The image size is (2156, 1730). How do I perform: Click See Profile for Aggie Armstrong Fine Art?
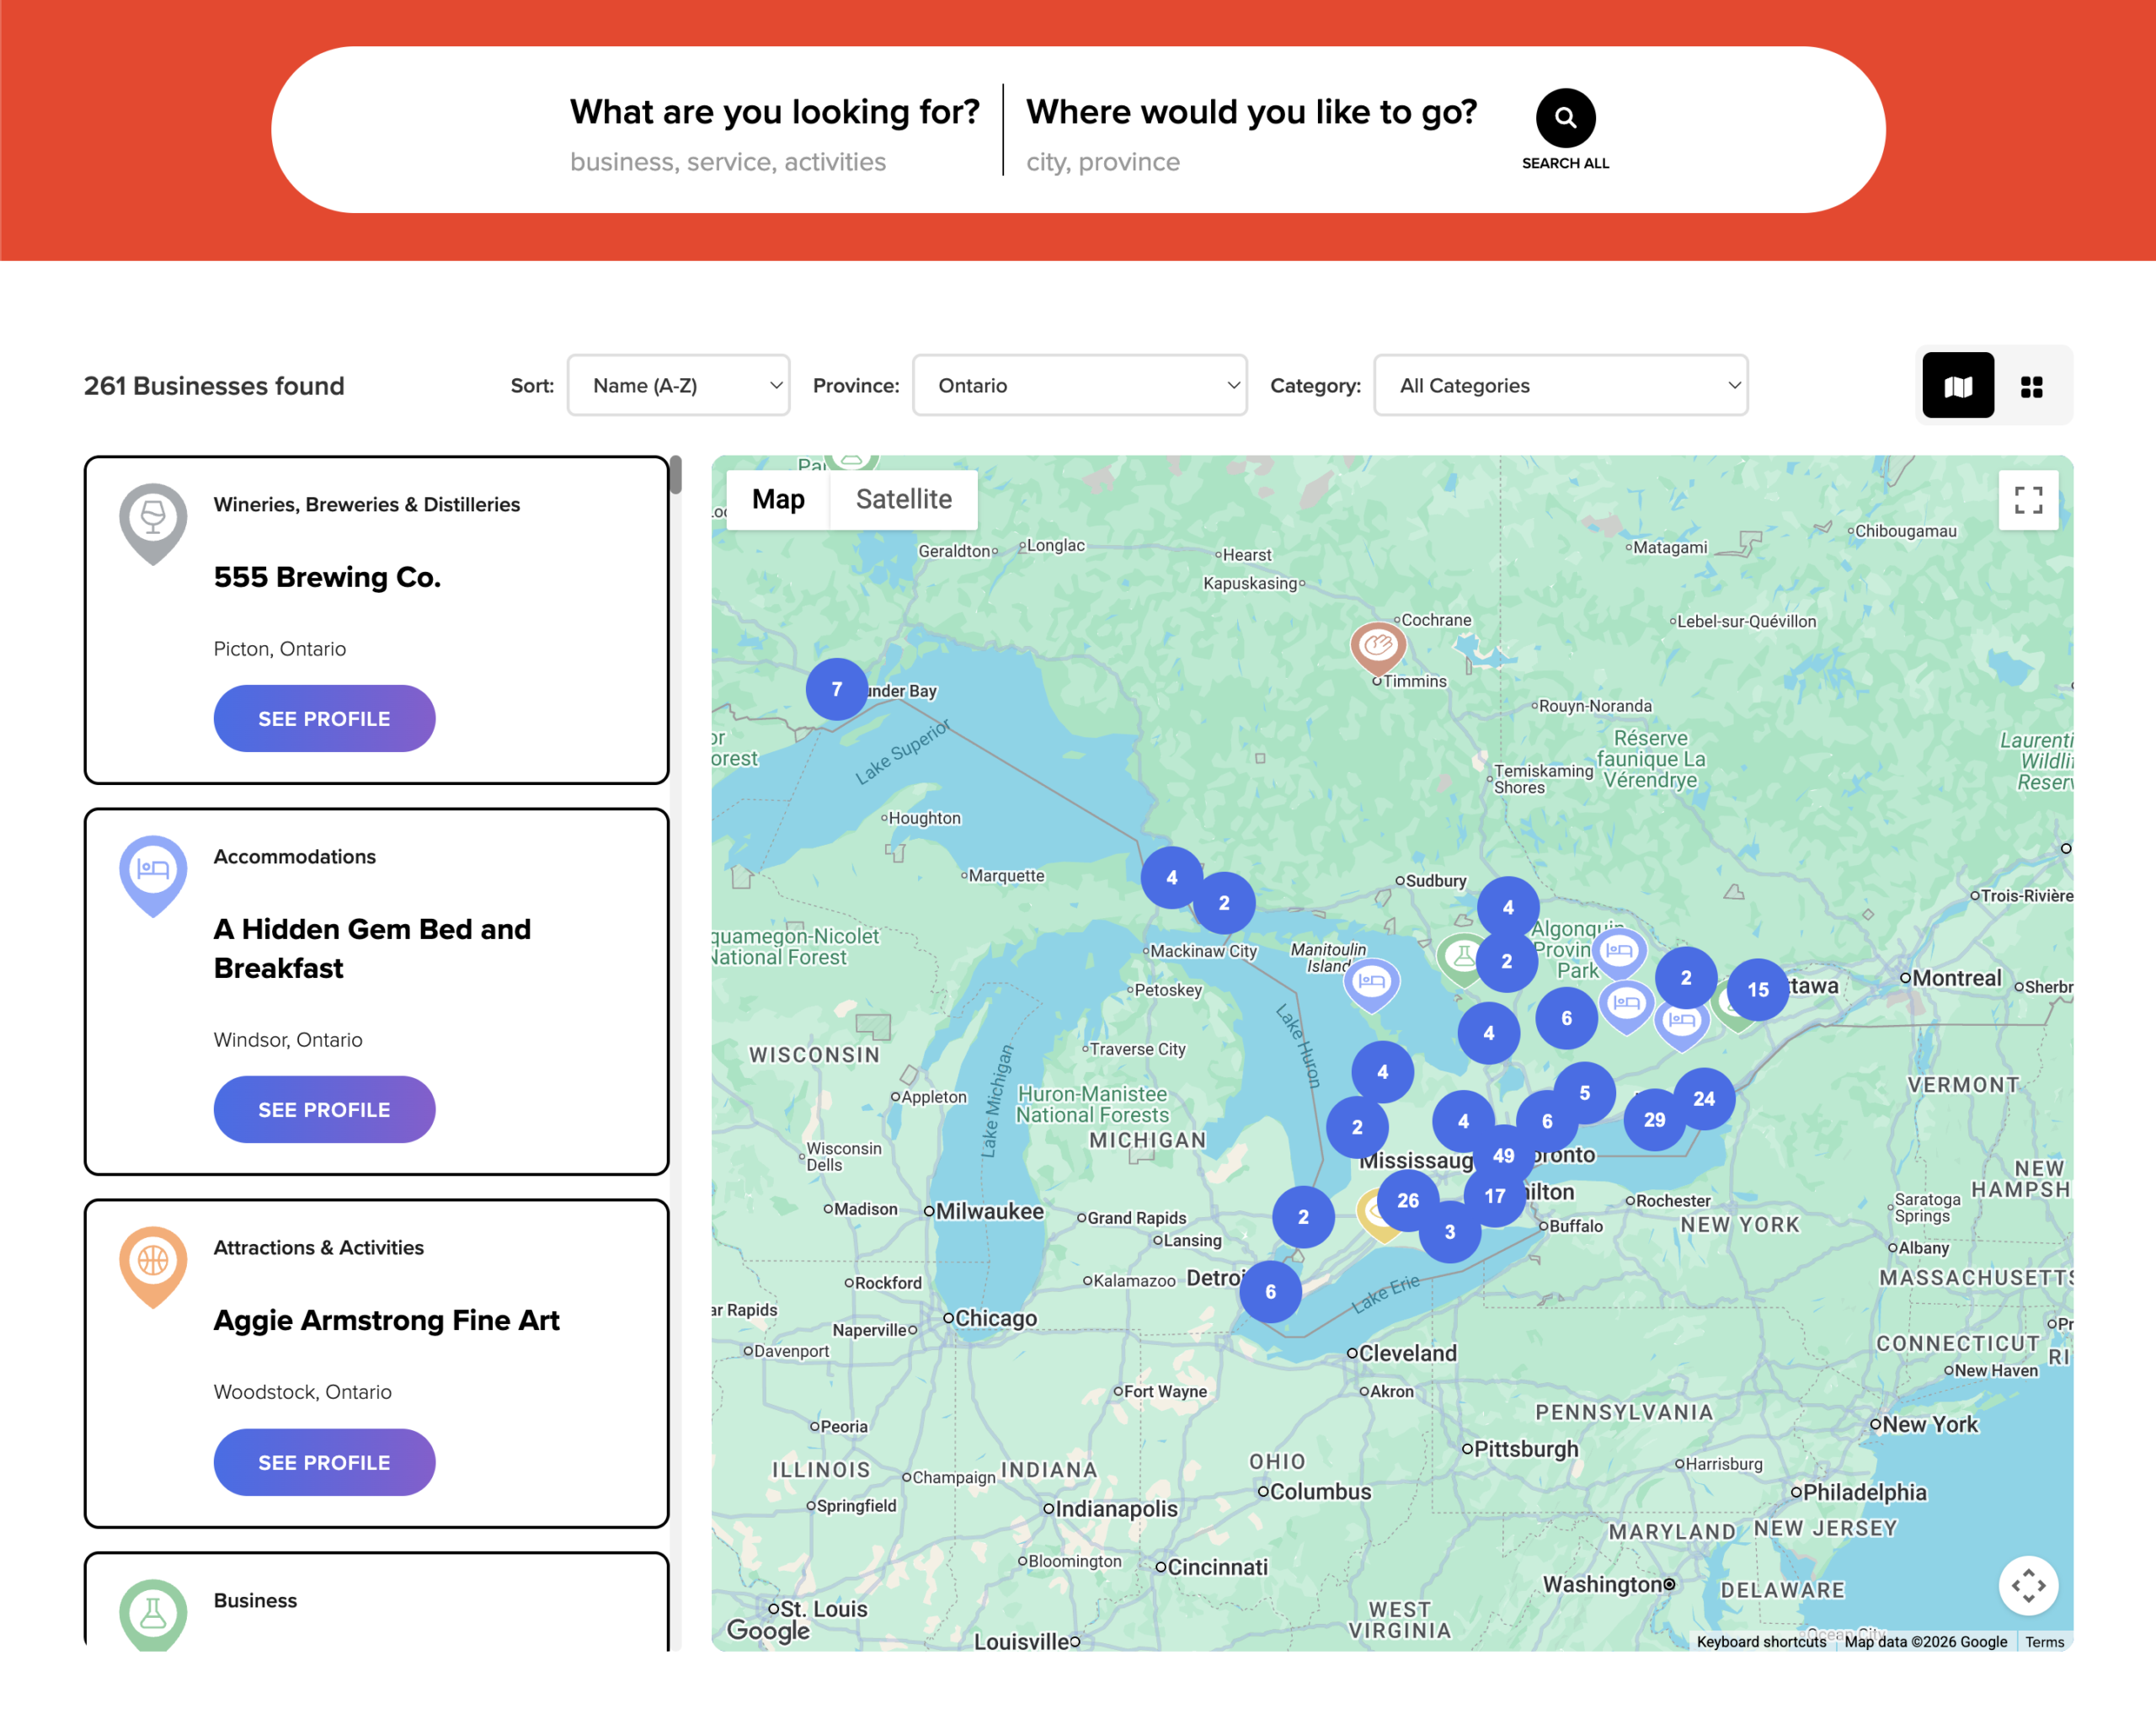[x=324, y=1462]
